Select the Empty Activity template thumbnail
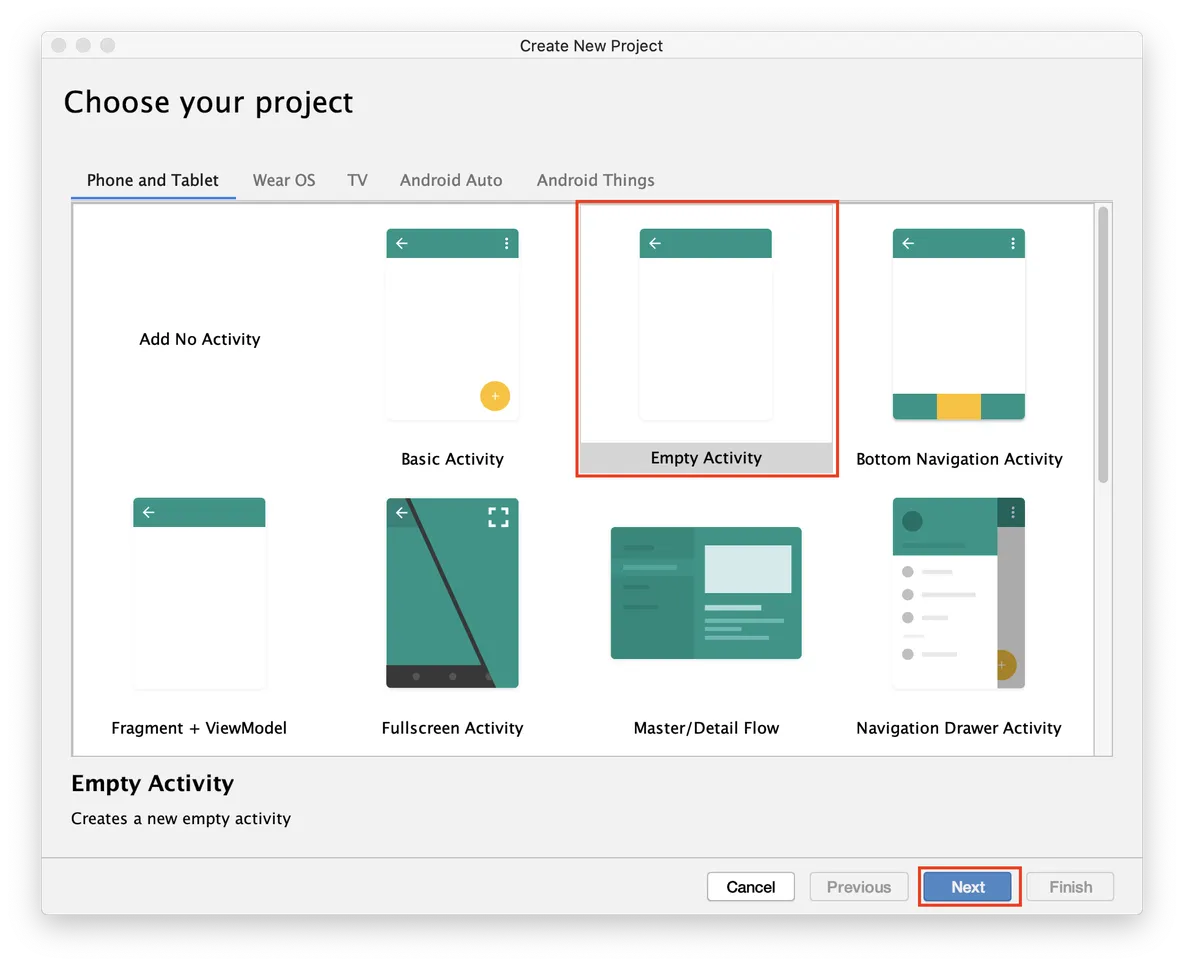 [705, 324]
